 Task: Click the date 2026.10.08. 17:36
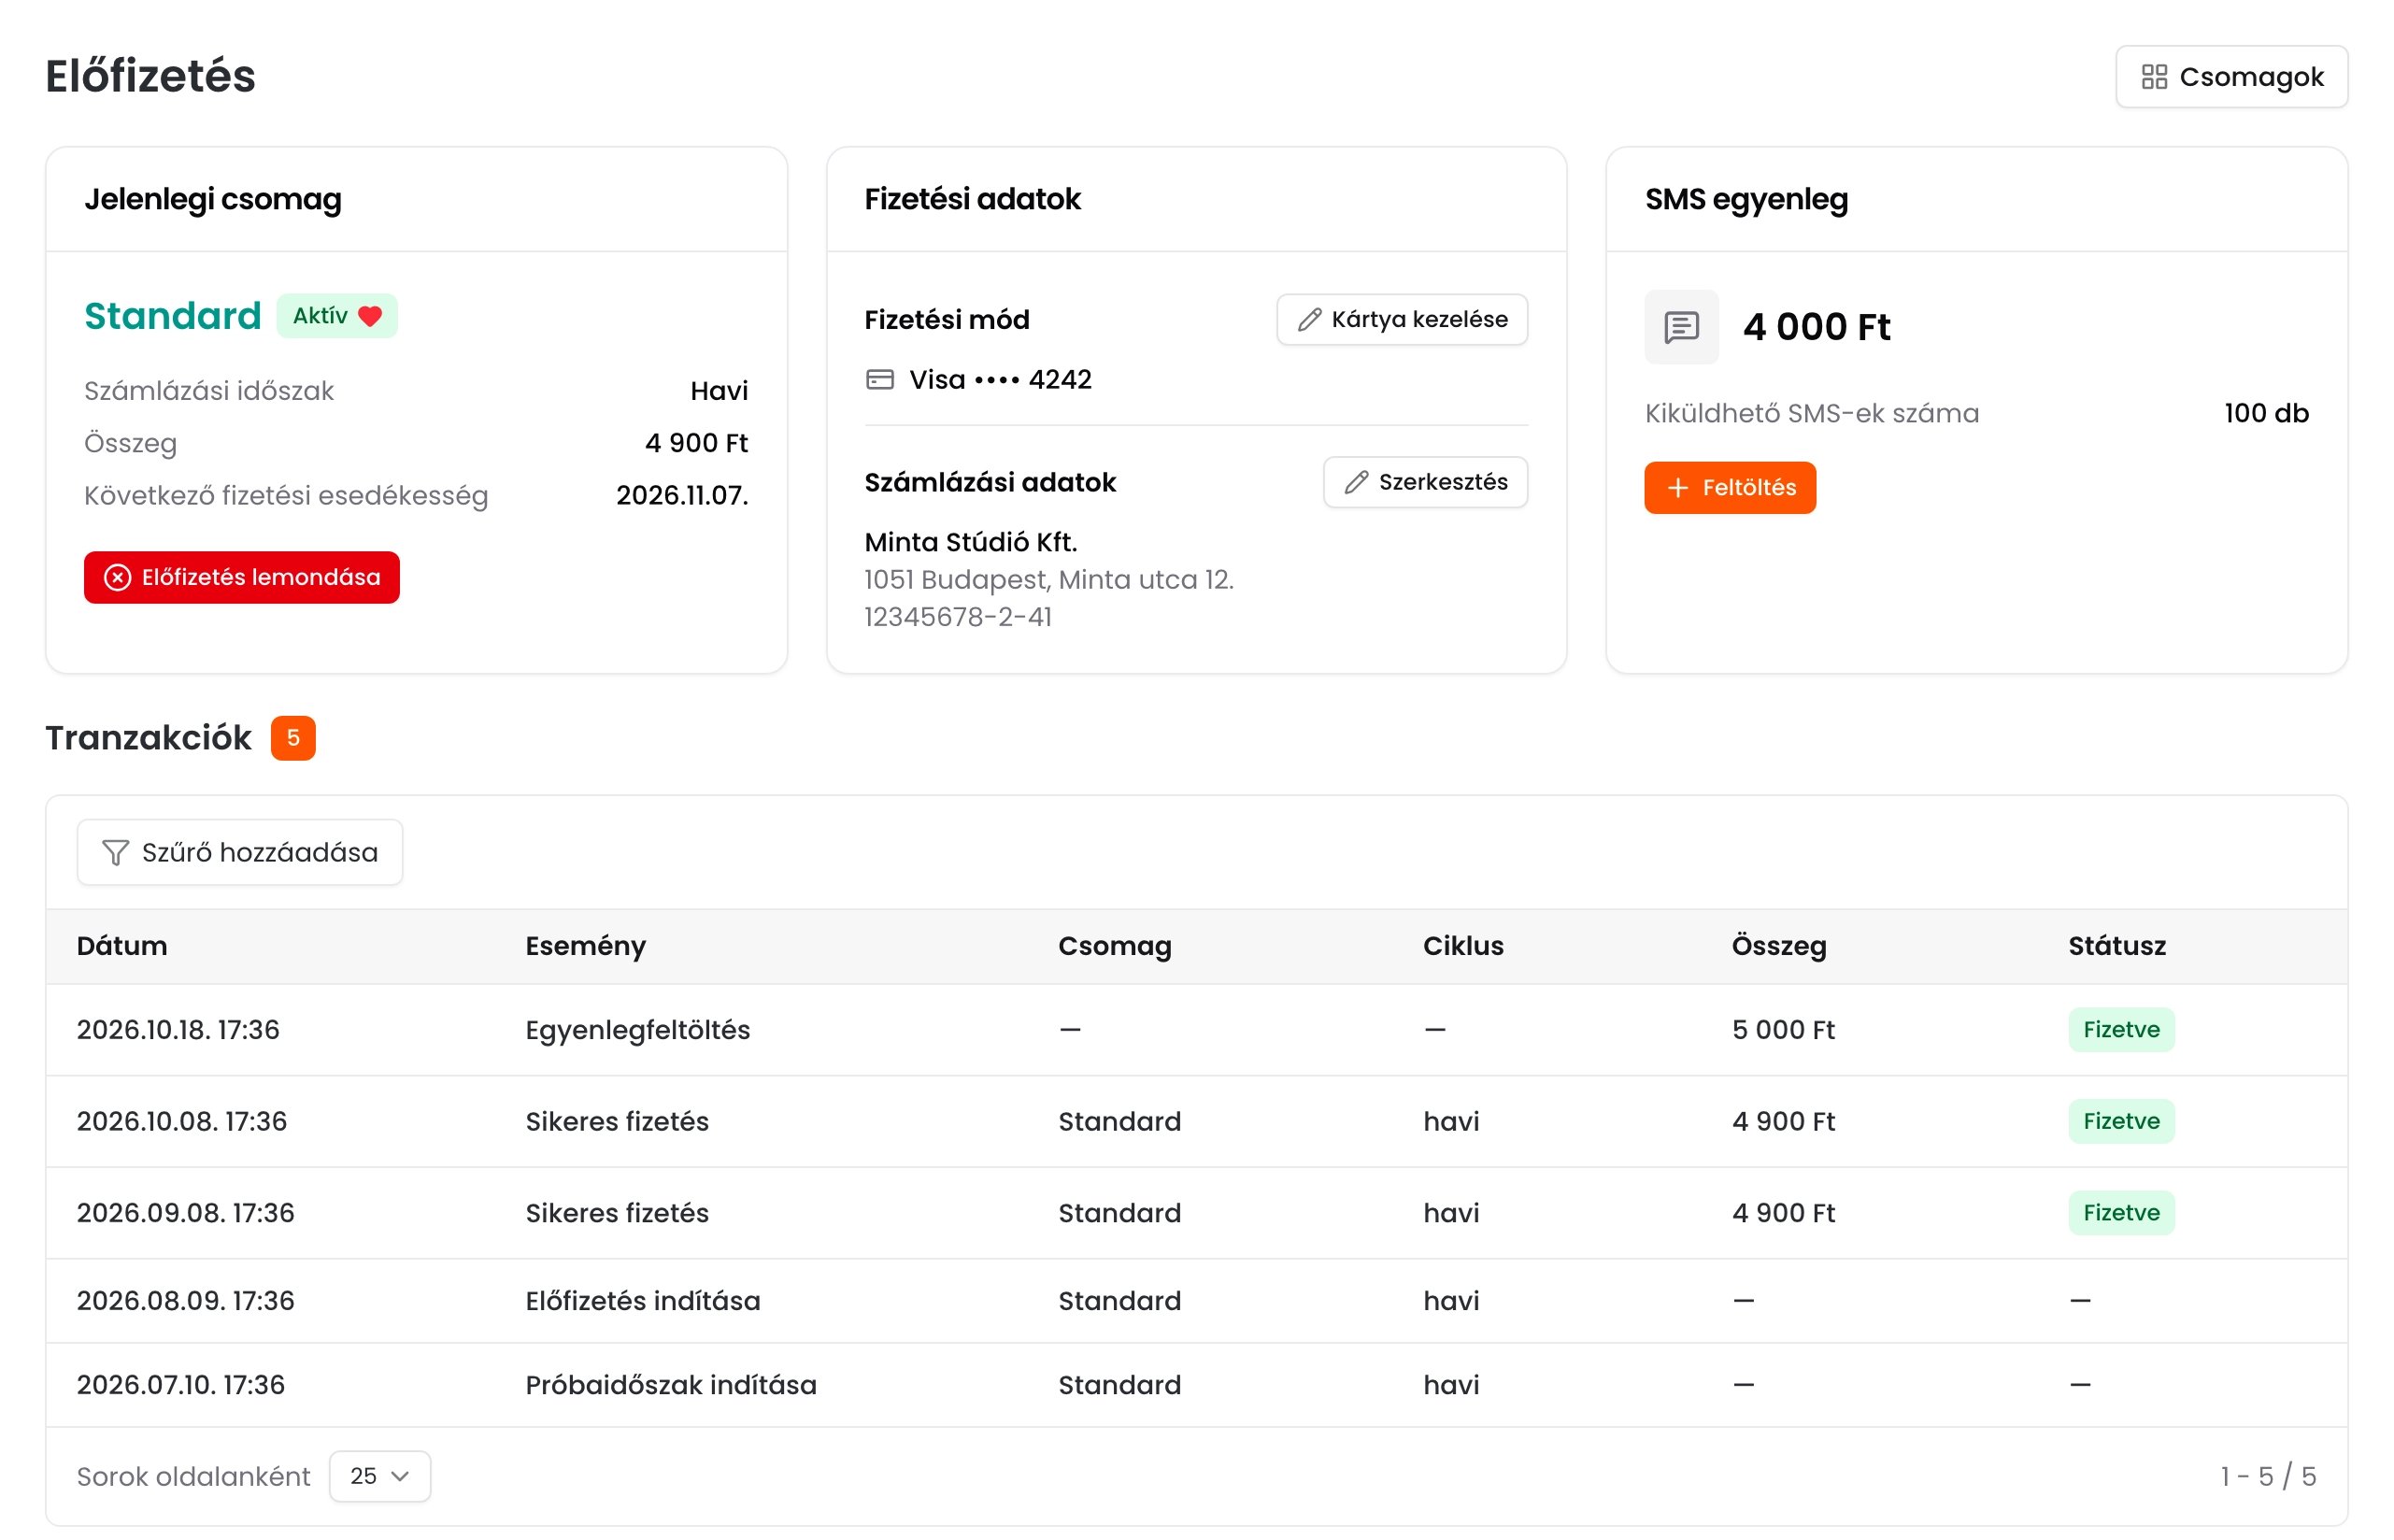click(182, 1121)
